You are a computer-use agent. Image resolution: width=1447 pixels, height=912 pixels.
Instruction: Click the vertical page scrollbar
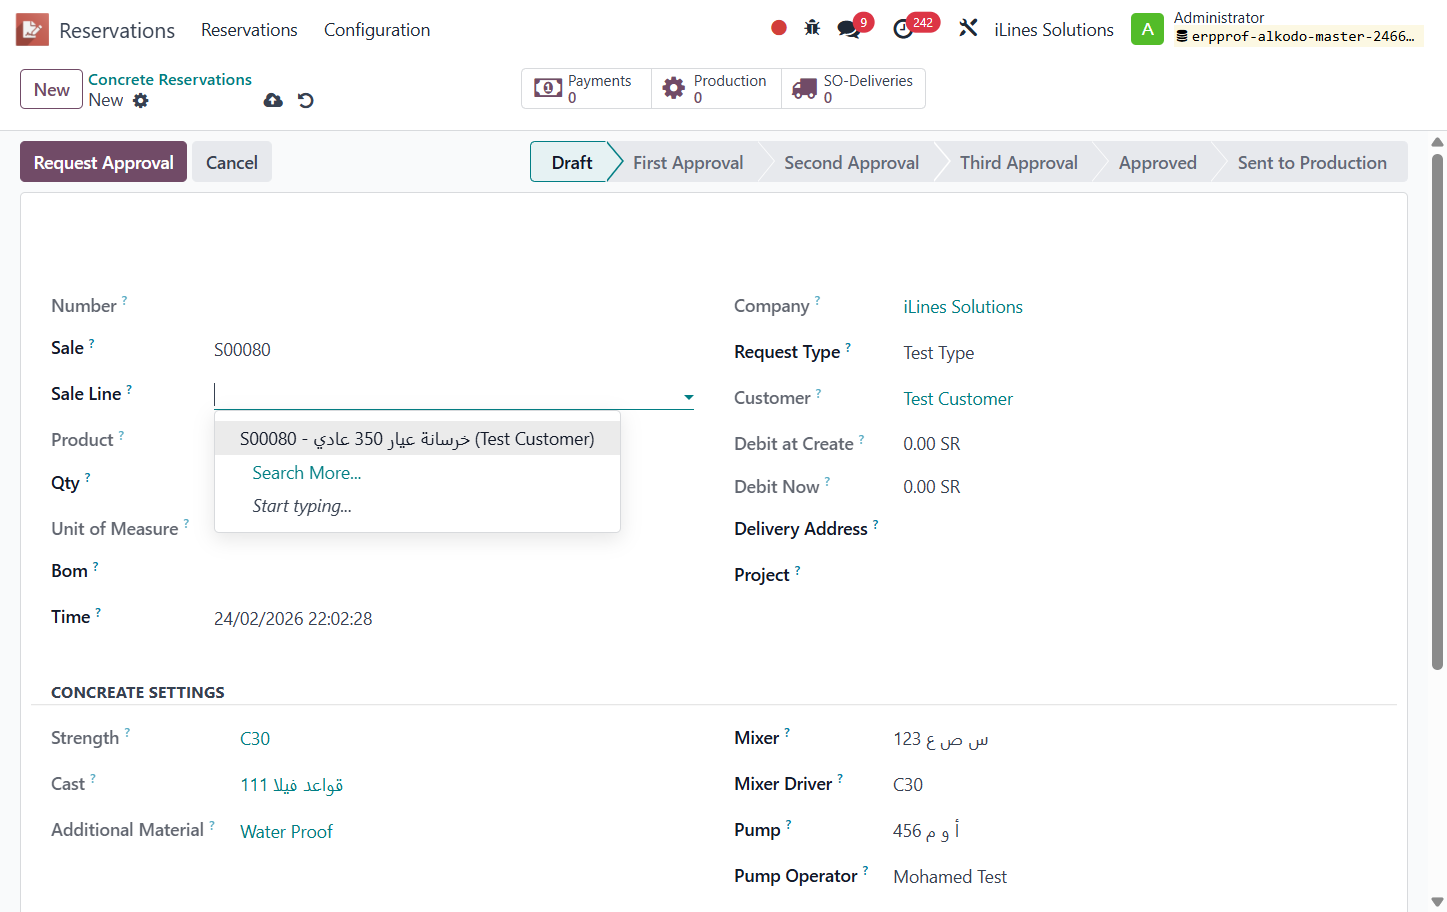1437,410
